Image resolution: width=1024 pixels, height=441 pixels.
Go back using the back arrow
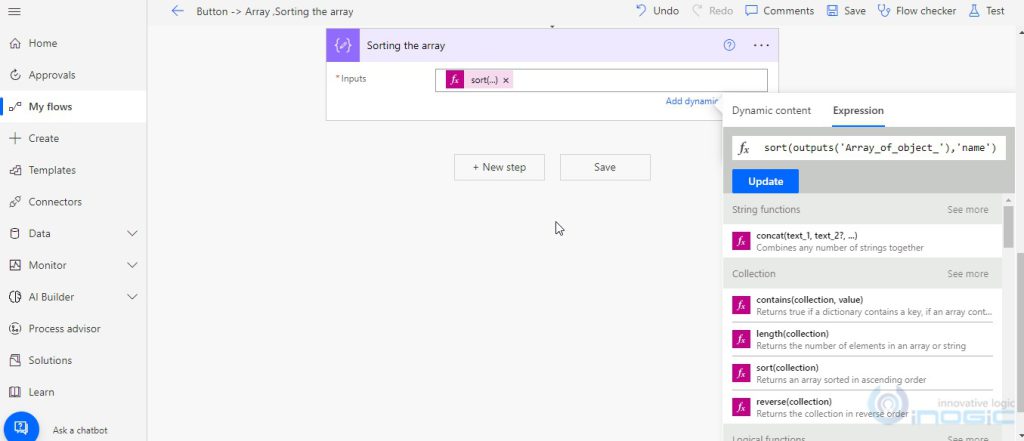pos(177,11)
